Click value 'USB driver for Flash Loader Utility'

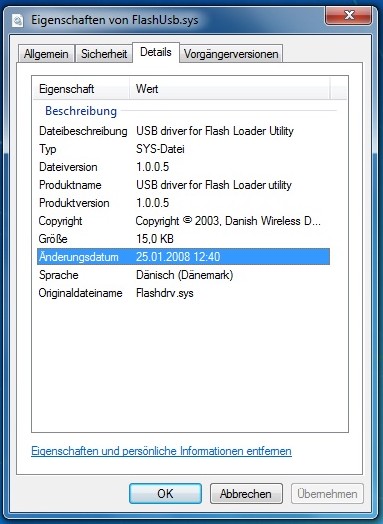[x=215, y=131]
